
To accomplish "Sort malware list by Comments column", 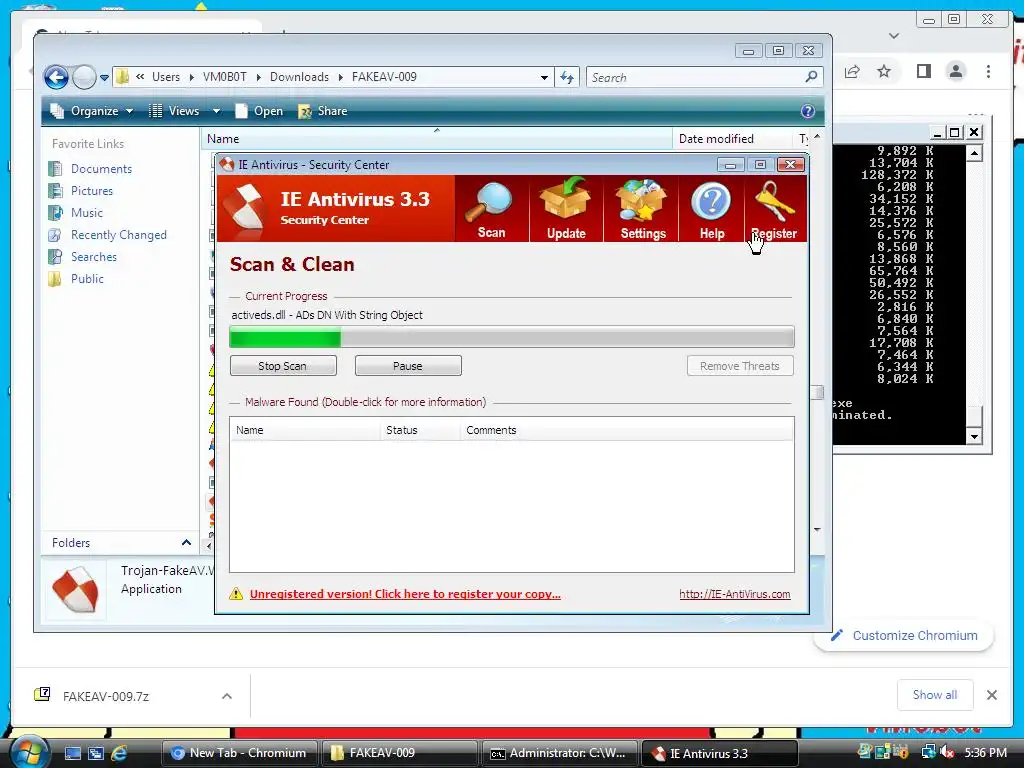I will tap(627, 430).
